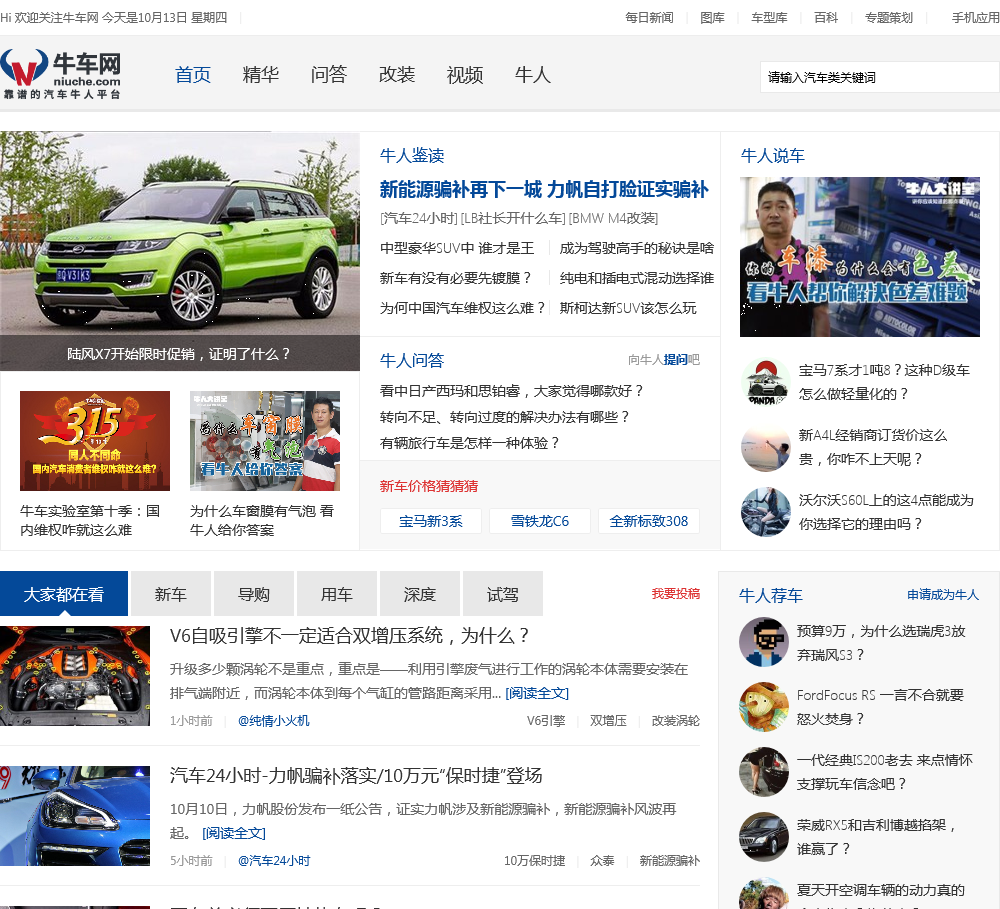Open question 转向不足、转向过度的解决办法

coord(504,417)
